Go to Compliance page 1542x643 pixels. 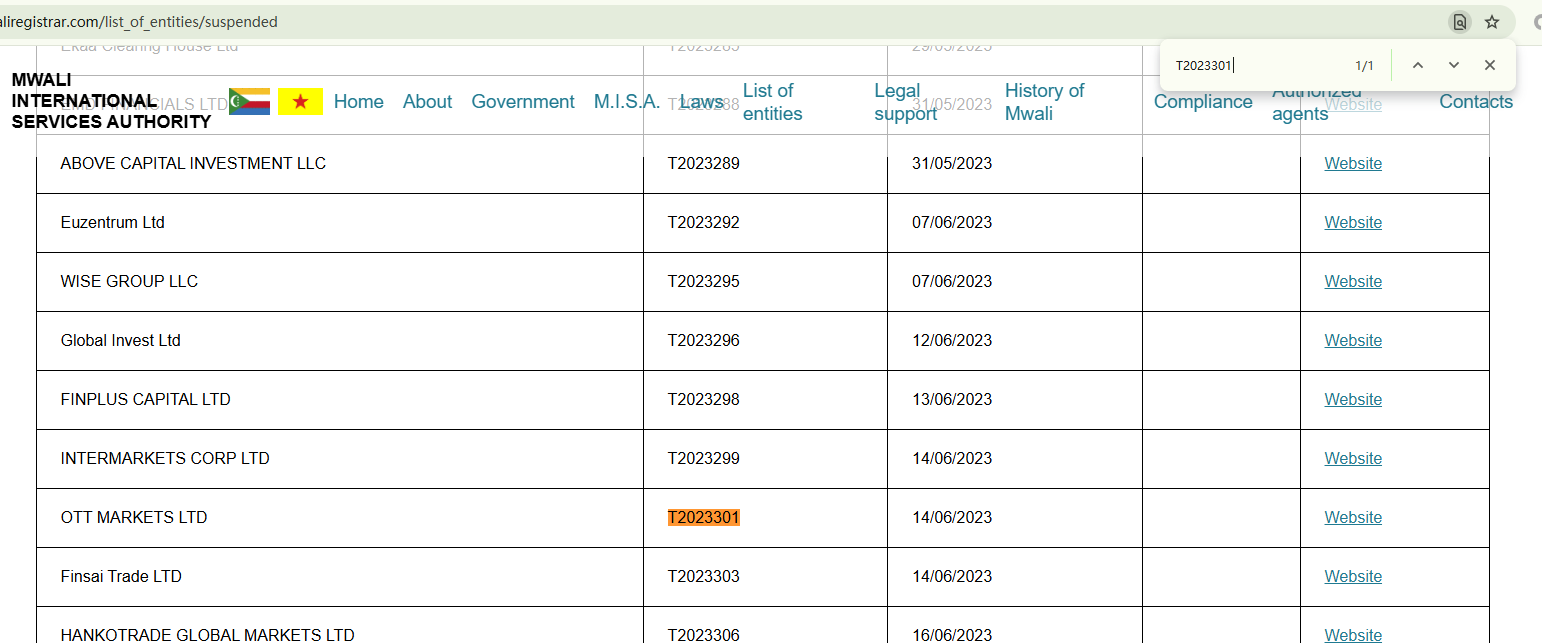[x=1203, y=101]
